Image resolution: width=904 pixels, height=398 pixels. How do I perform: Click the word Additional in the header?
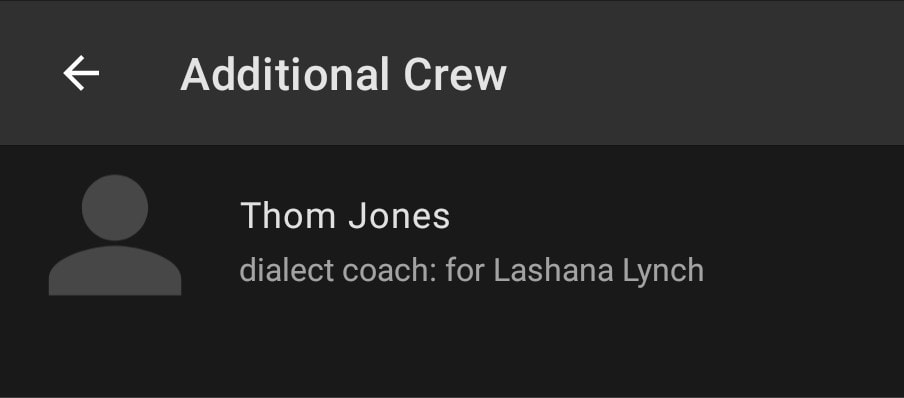point(285,74)
